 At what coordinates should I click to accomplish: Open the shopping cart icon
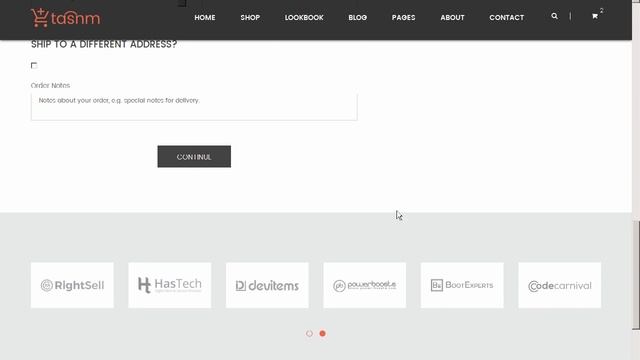click(595, 16)
